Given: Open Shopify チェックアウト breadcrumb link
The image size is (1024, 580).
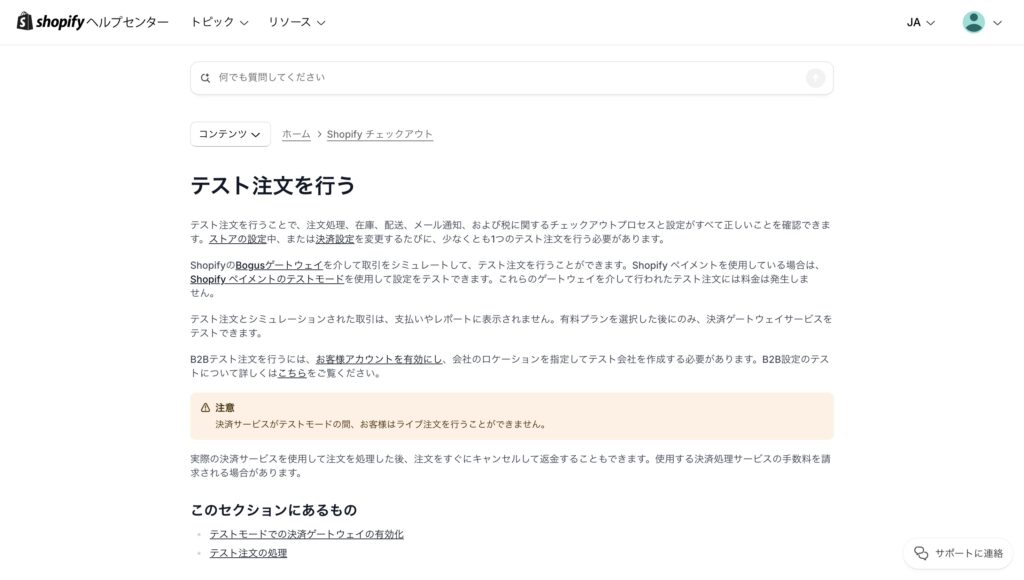Looking at the screenshot, I should pyautogui.click(x=379, y=134).
